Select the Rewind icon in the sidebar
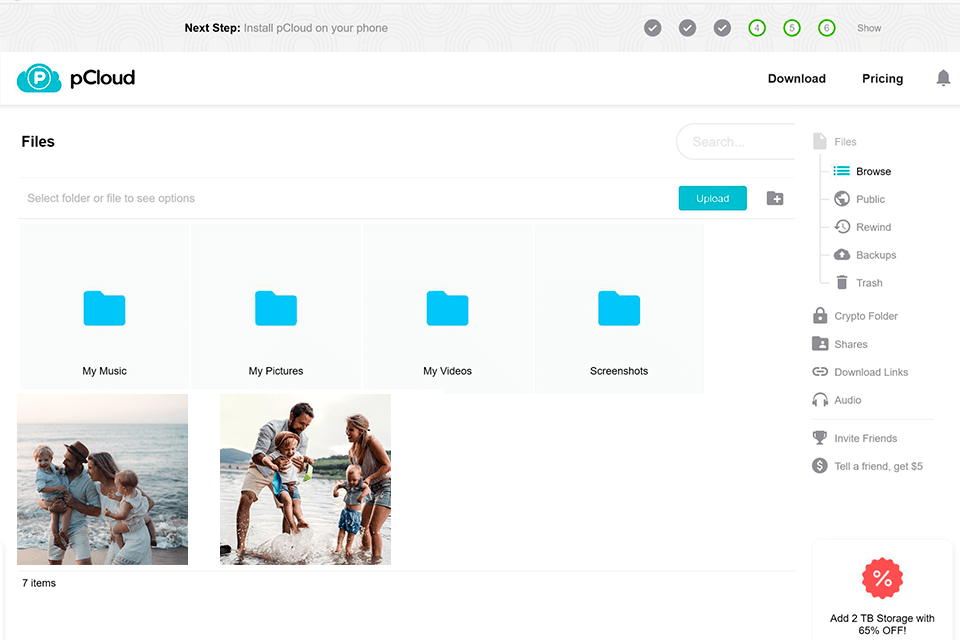This screenshot has width=960, height=640. (x=841, y=227)
